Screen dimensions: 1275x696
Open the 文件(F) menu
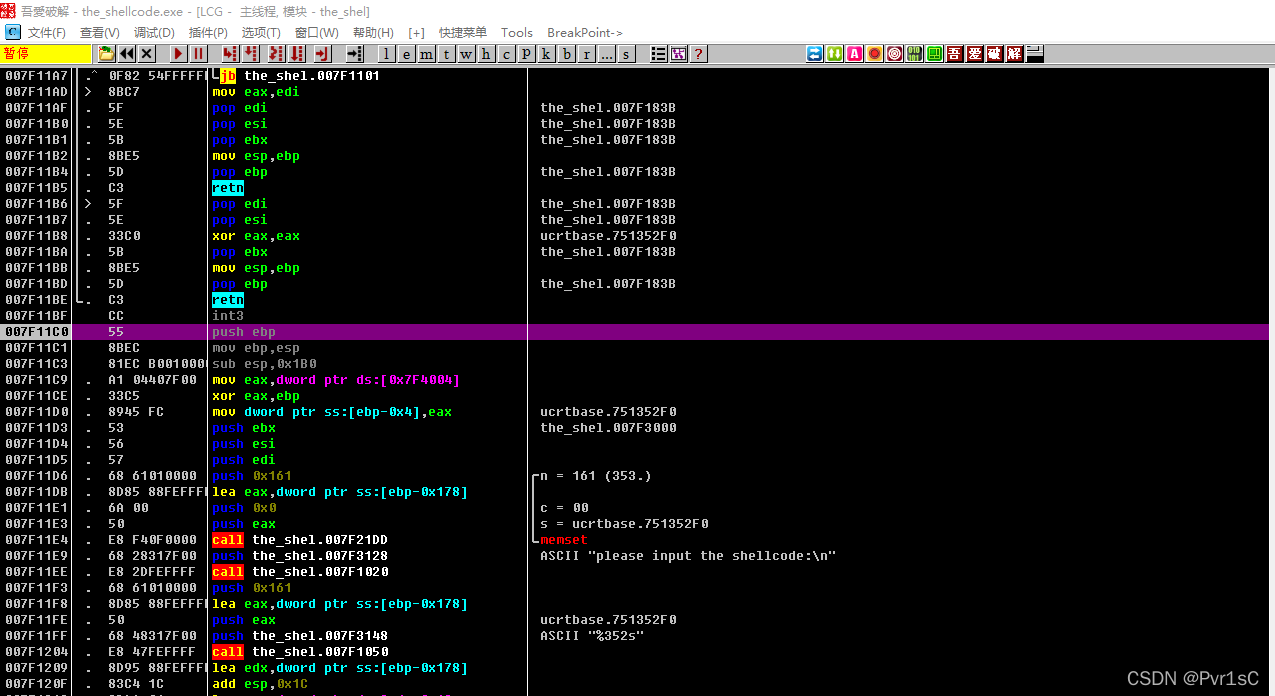coord(47,33)
